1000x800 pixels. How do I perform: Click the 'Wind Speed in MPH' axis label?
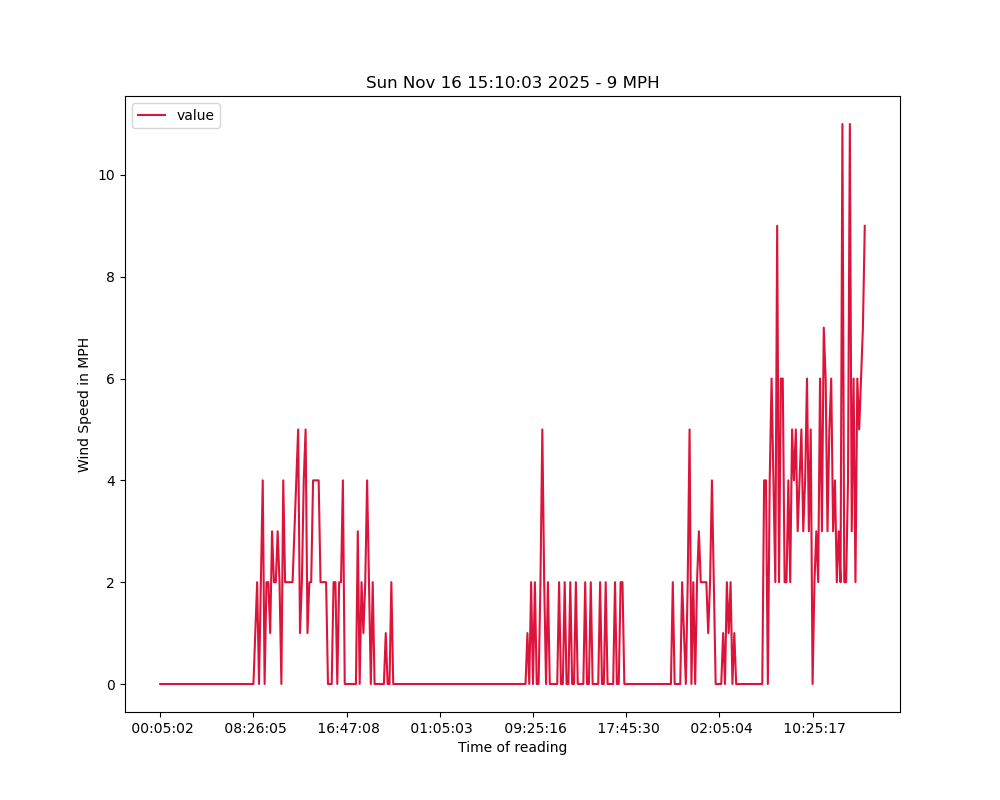pyautogui.click(x=84, y=405)
